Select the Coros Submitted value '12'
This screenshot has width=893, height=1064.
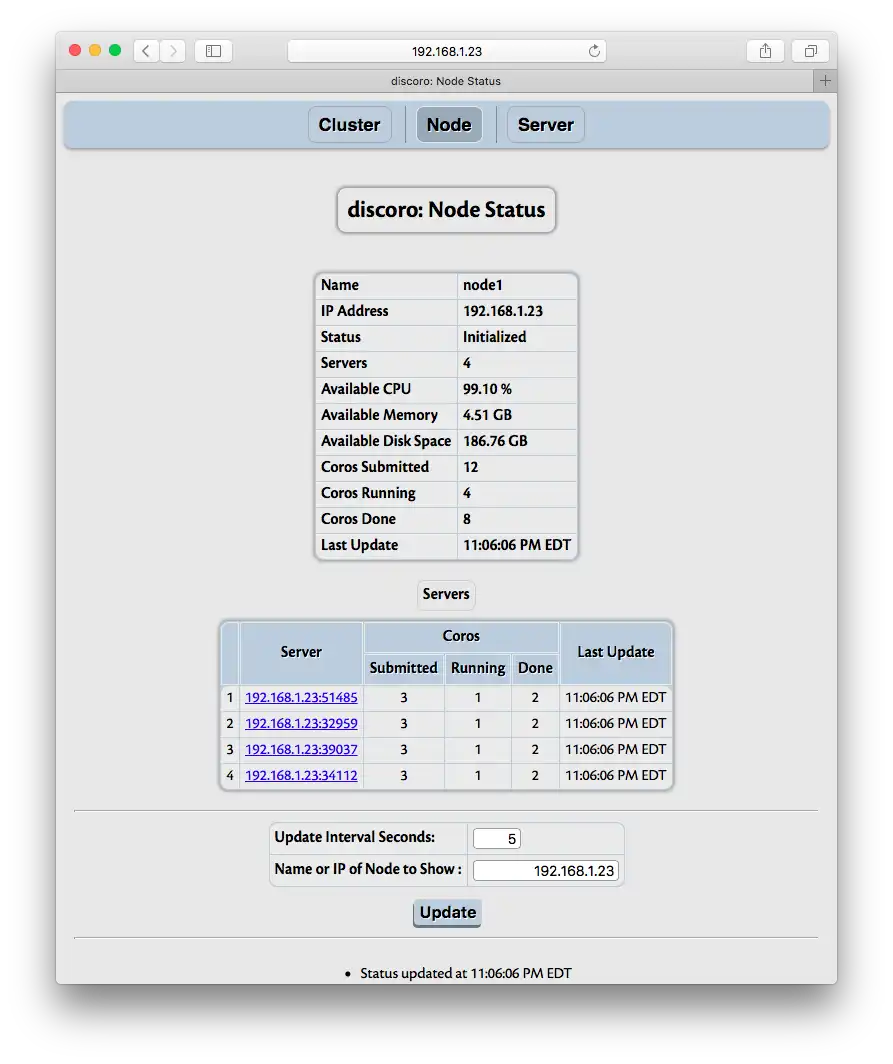470,467
